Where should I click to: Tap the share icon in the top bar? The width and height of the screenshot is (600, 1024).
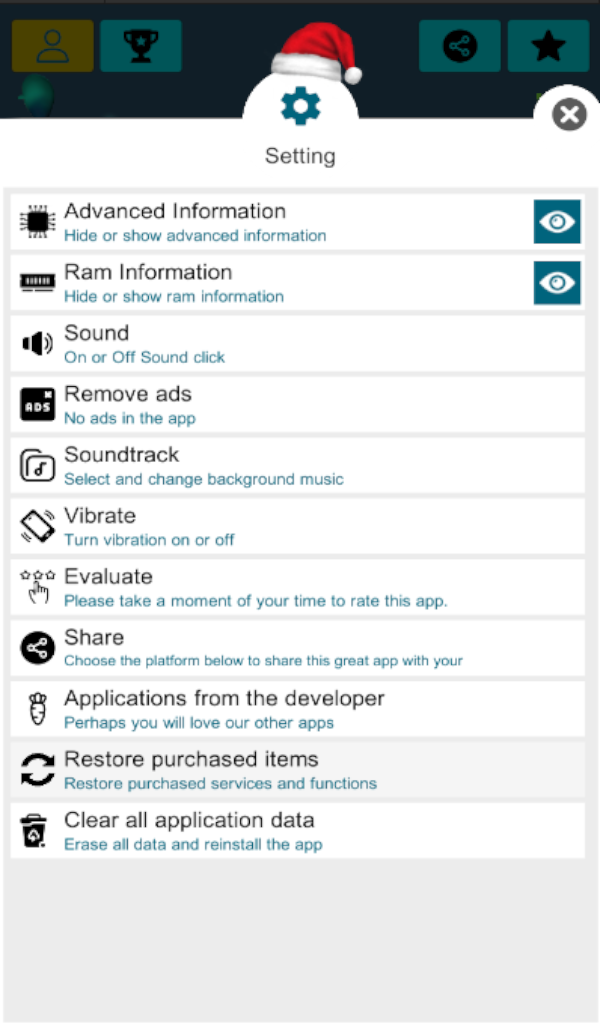tap(460, 46)
